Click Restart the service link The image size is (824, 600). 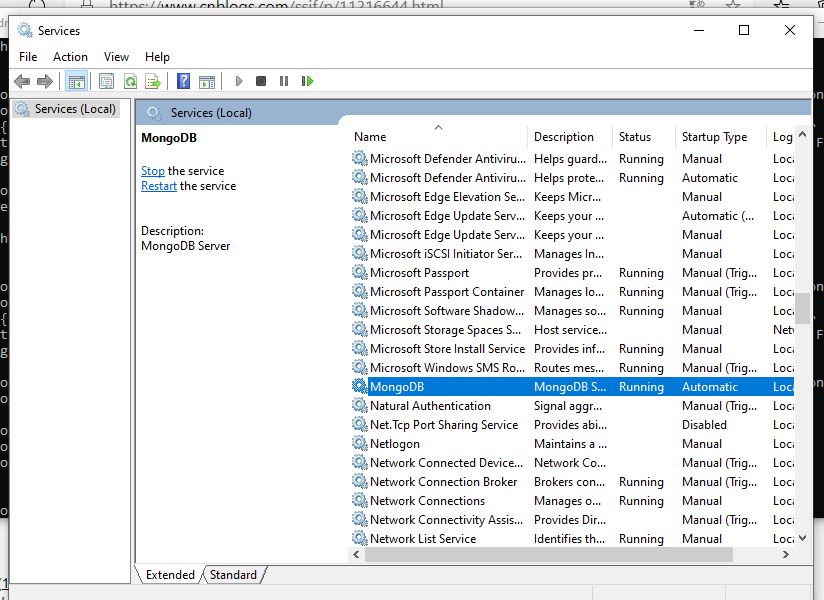[159, 186]
